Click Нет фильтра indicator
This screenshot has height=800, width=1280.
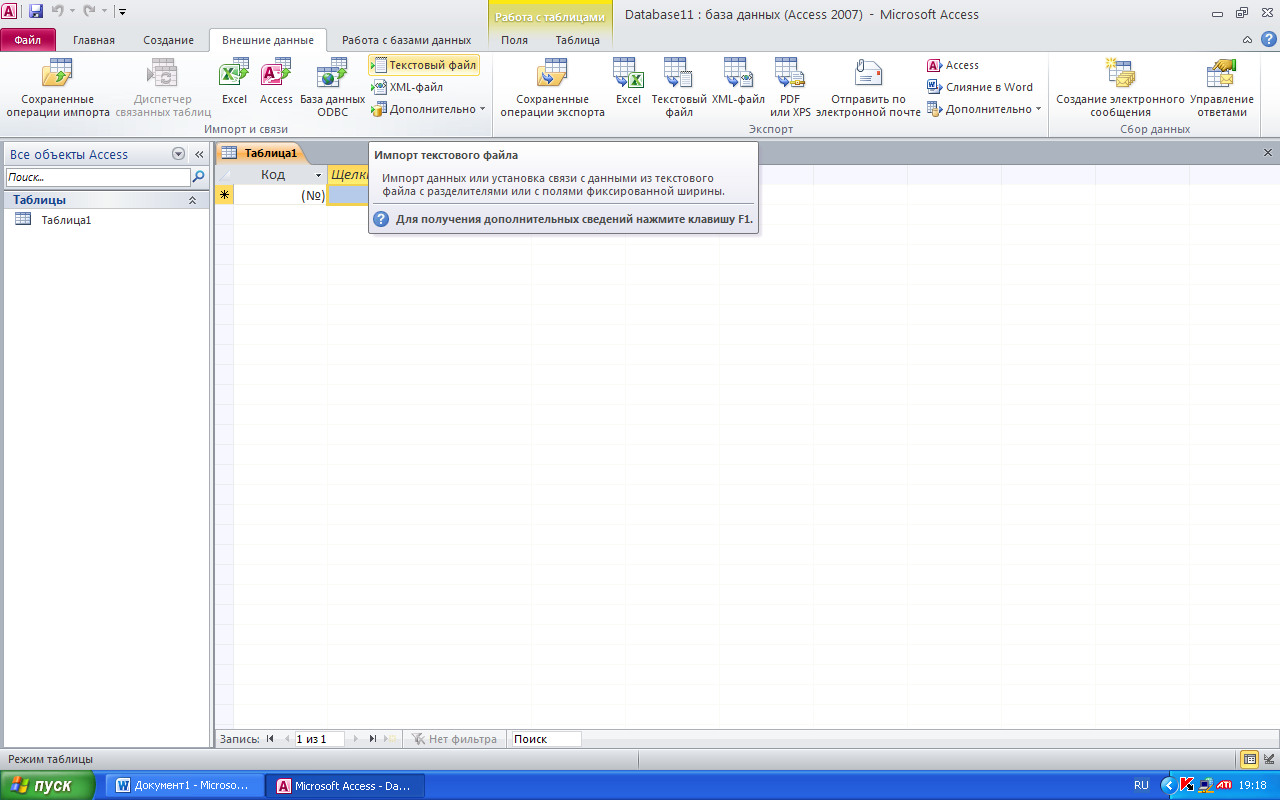click(454, 739)
